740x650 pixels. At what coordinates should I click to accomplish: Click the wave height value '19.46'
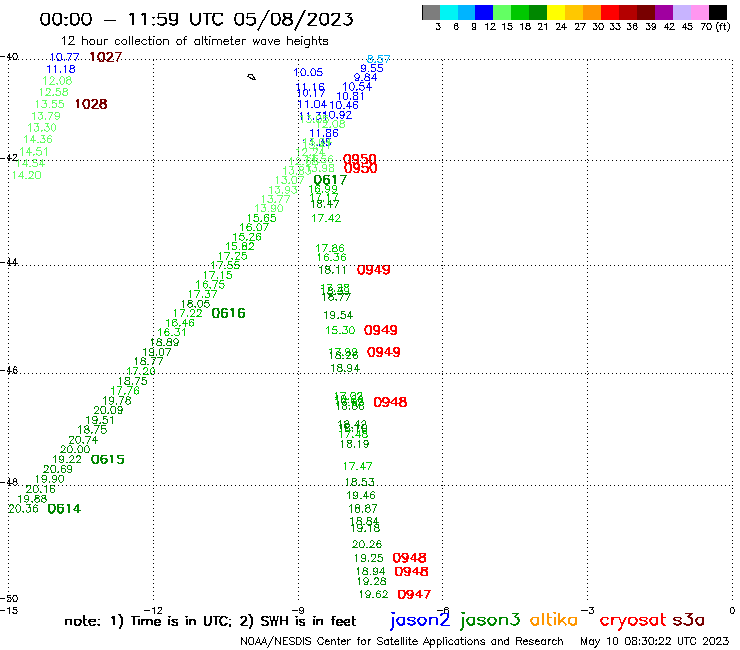(x=361, y=495)
